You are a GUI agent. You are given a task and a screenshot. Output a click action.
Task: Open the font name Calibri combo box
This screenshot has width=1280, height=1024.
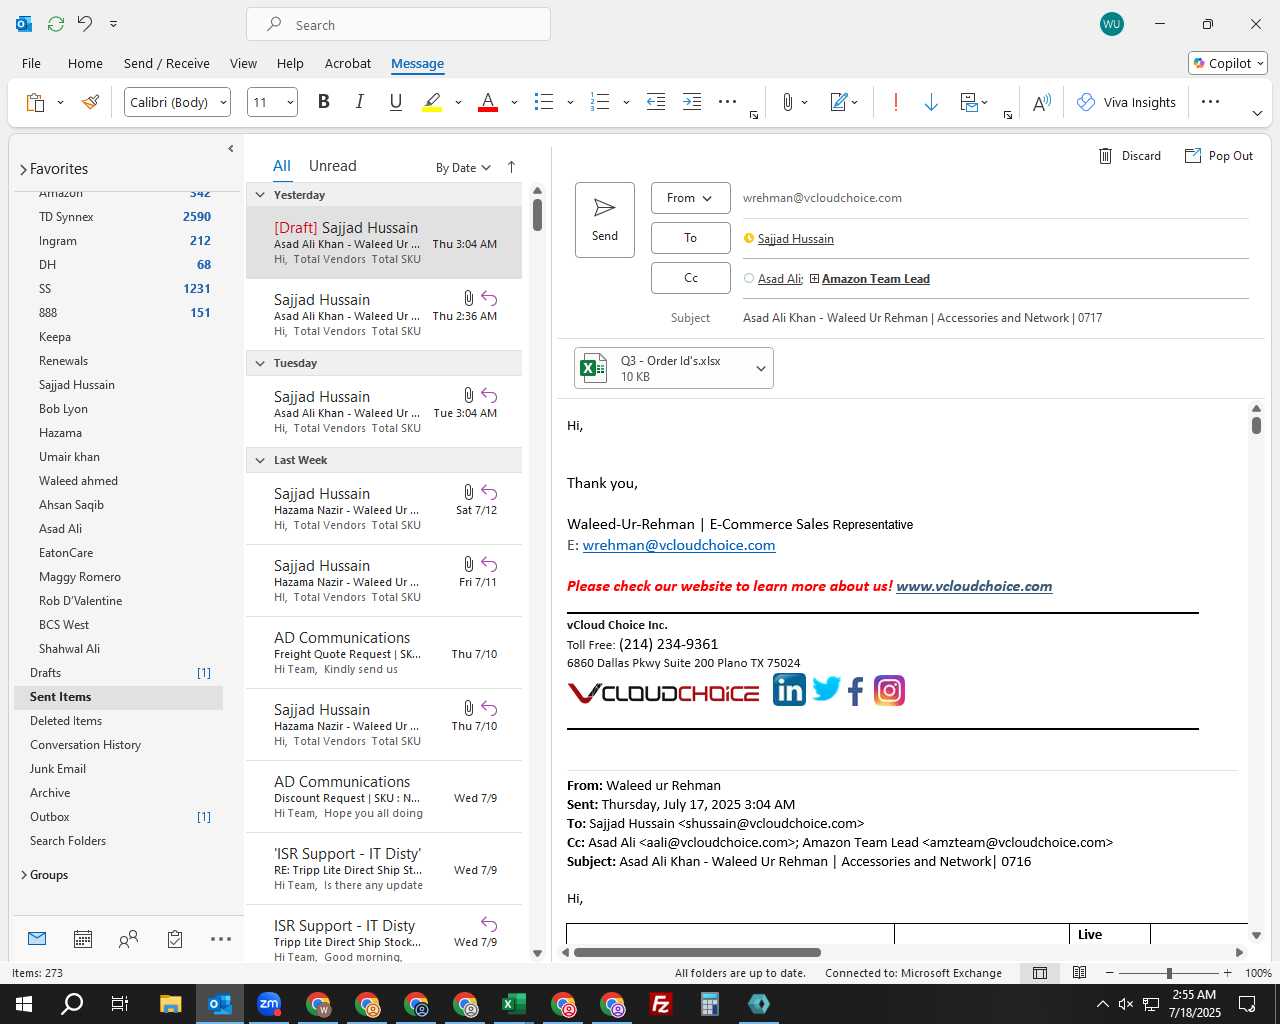coord(177,102)
